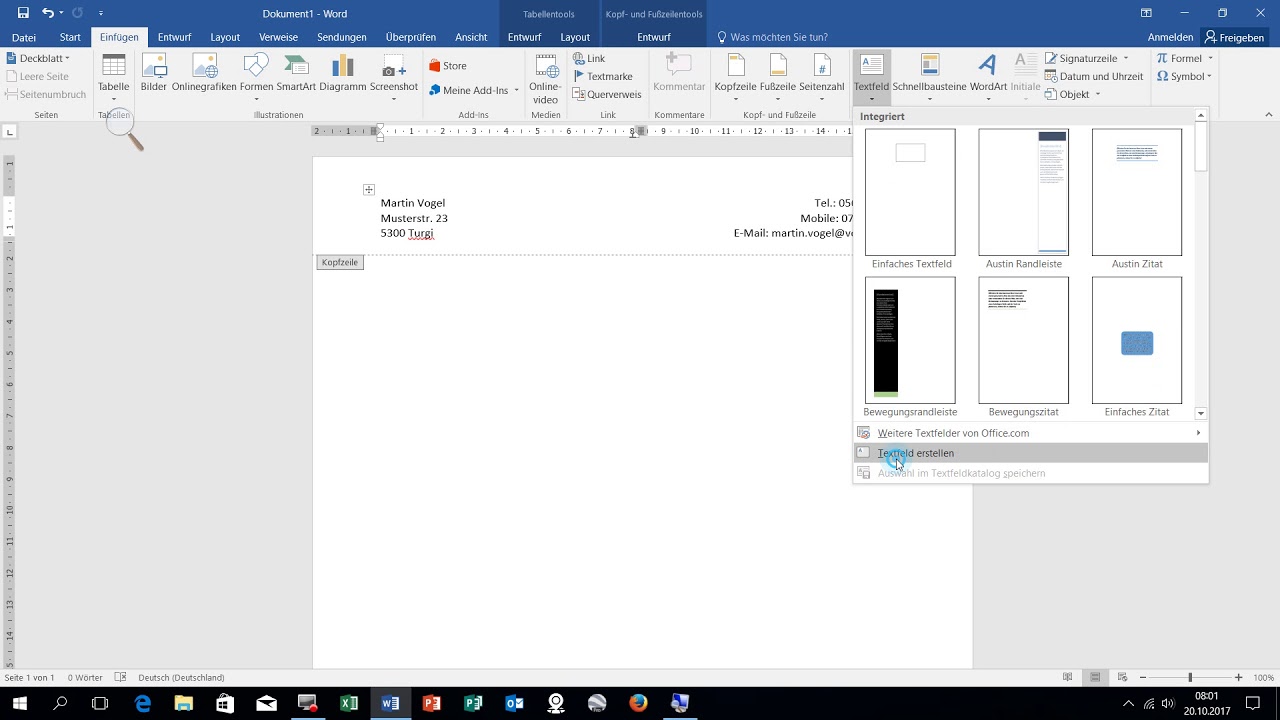
Task: Open the Sendungen tab
Action: [342, 37]
